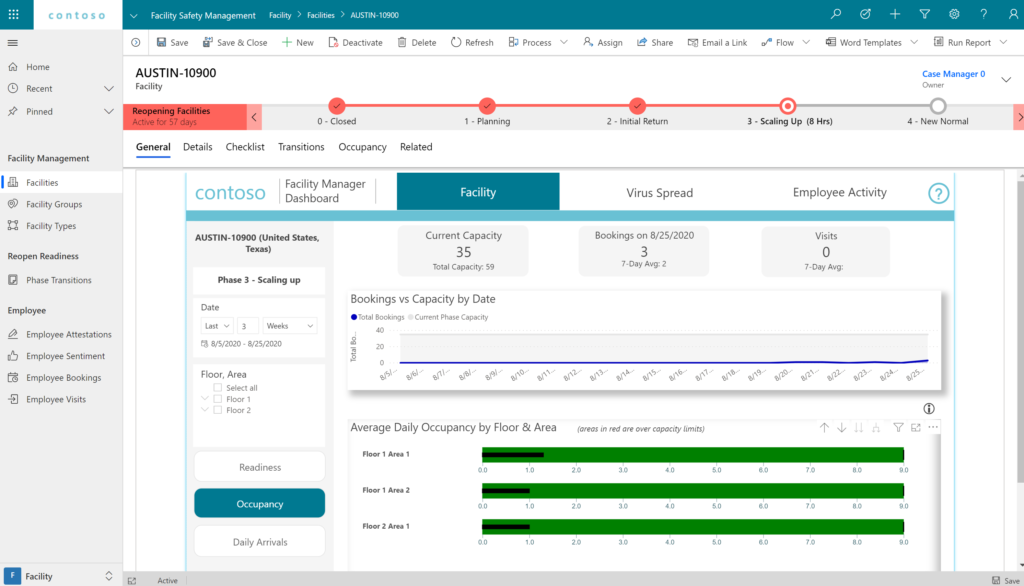This screenshot has width=1024, height=586.
Task: Check the Select all floors checkbox
Action: 218,387
